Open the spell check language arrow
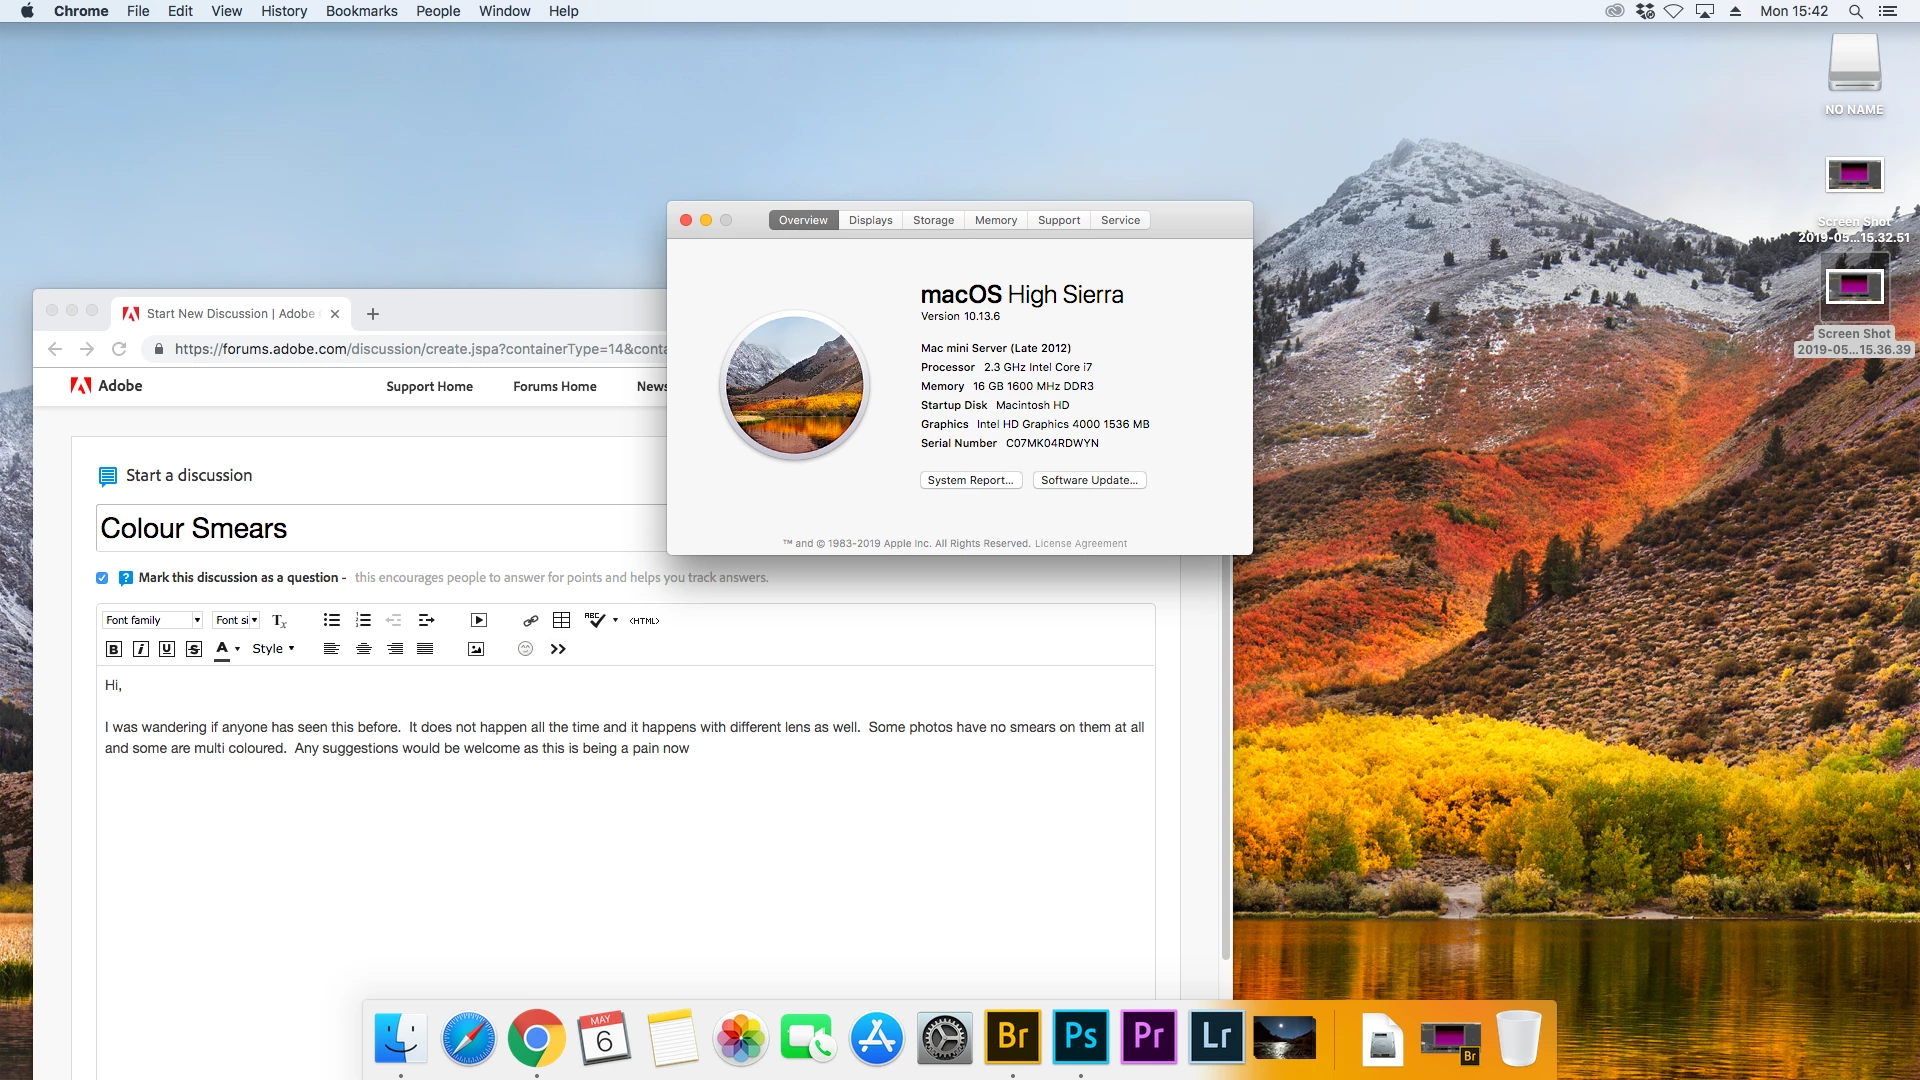The width and height of the screenshot is (1920, 1080). 615,620
